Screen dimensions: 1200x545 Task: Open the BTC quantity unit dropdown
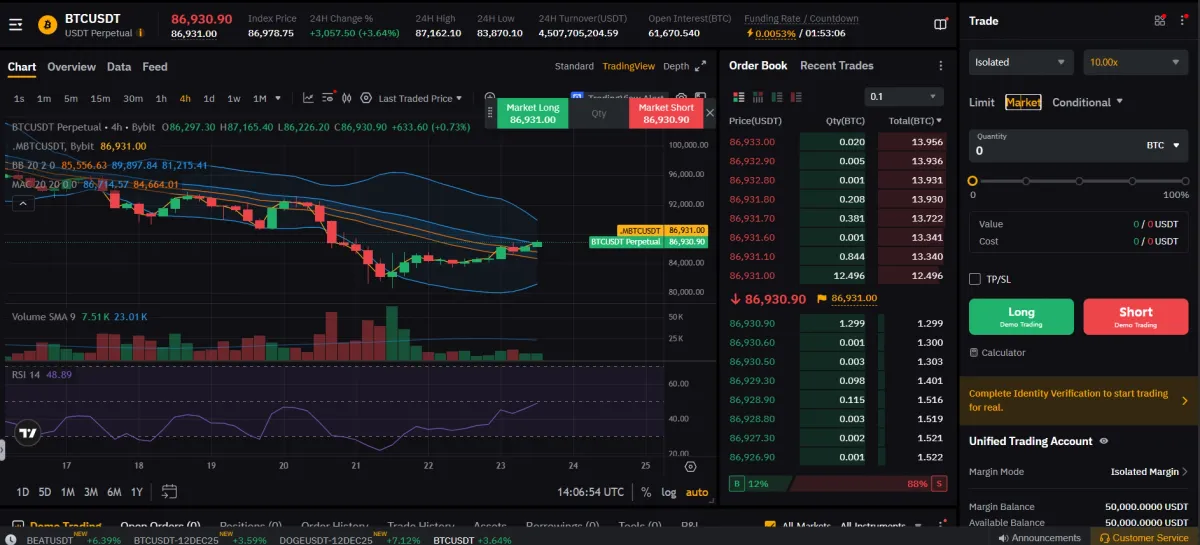click(x=1163, y=145)
